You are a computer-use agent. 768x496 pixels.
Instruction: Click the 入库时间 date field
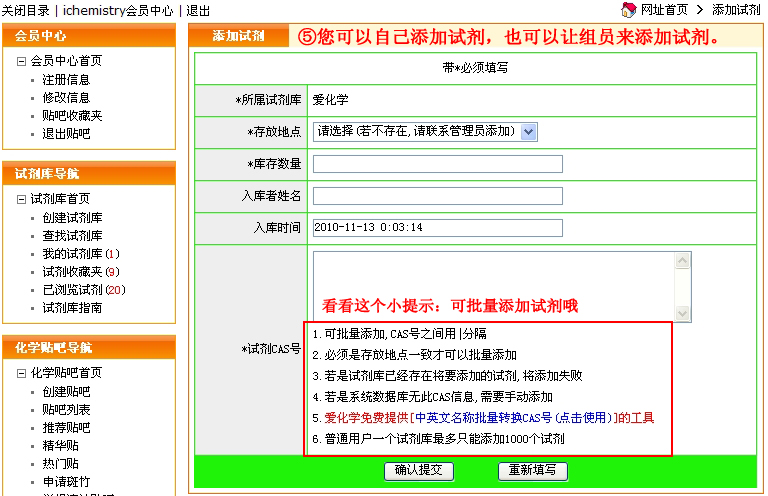pyautogui.click(x=437, y=227)
